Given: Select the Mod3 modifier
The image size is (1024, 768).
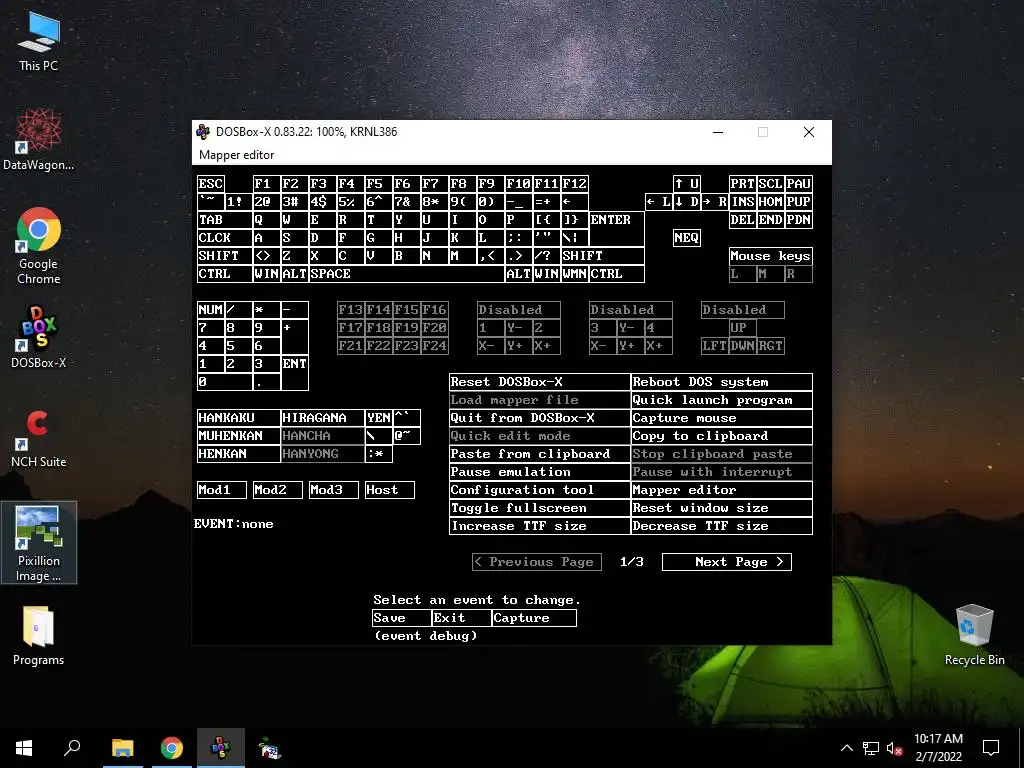Looking at the screenshot, I should (x=334, y=490).
